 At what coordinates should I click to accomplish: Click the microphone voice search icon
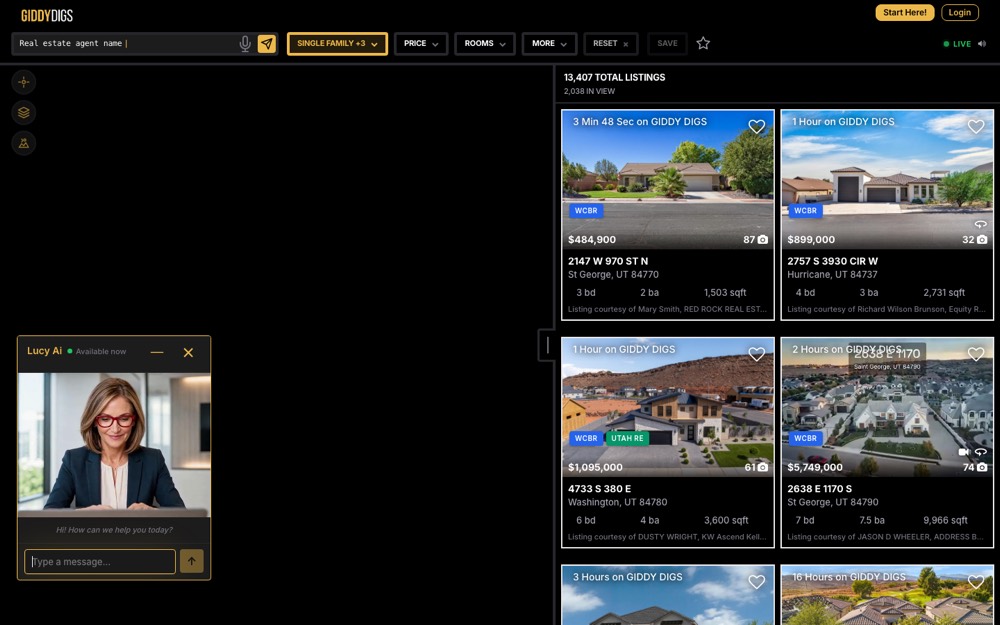(x=245, y=43)
